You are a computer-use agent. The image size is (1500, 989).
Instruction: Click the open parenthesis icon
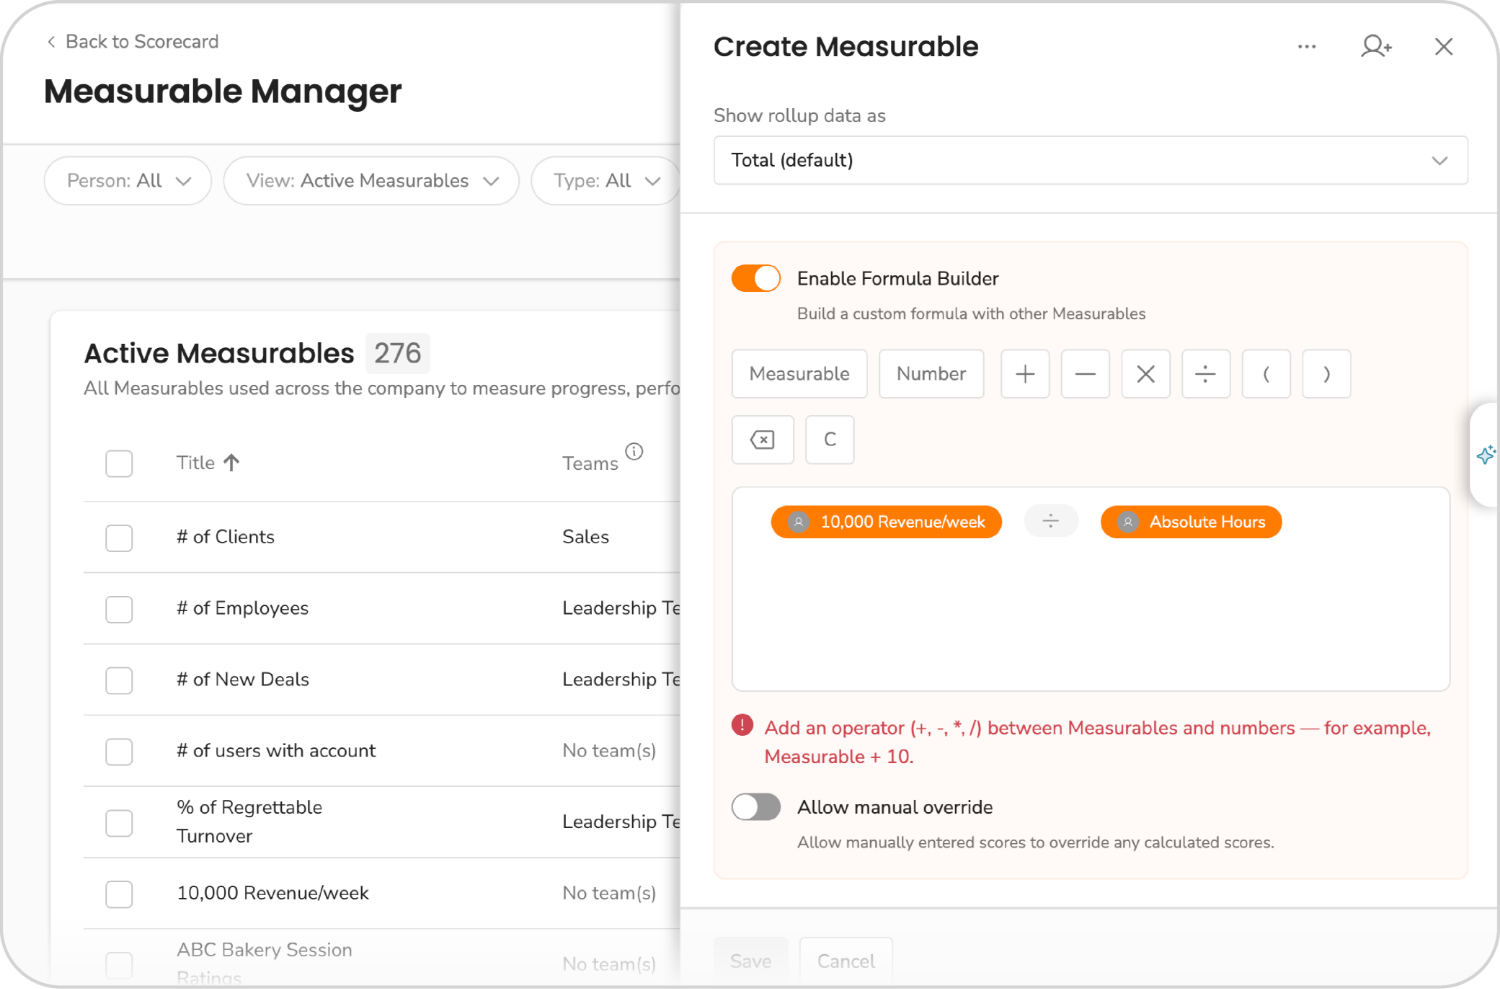point(1266,373)
